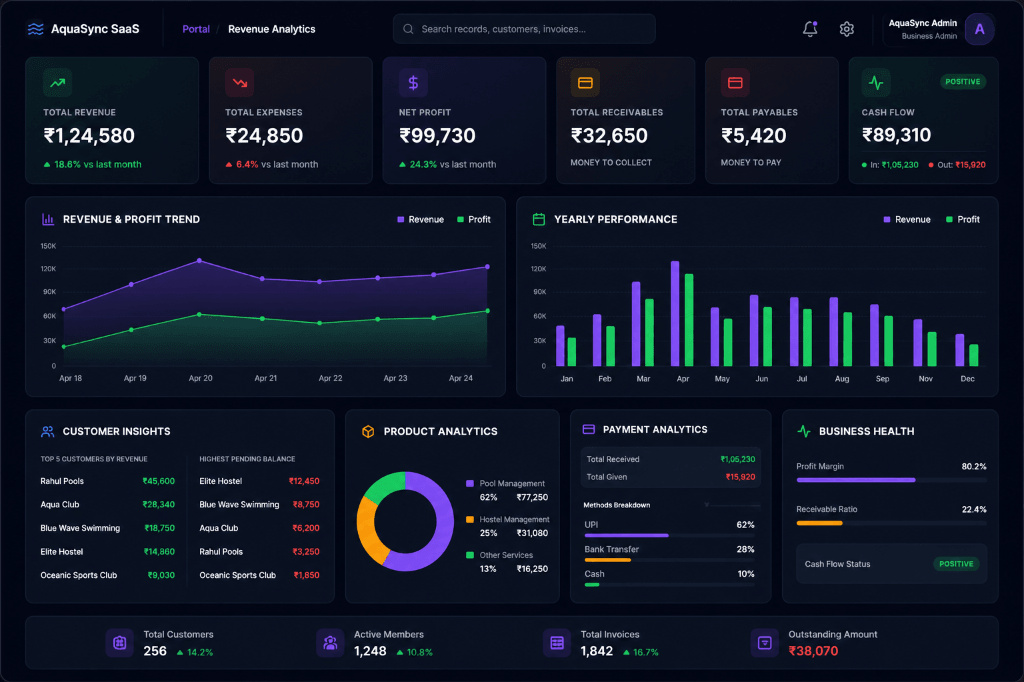Click the calendar icon beside Yearly Performance
Screen dimensions: 1024x682
tap(539, 219)
